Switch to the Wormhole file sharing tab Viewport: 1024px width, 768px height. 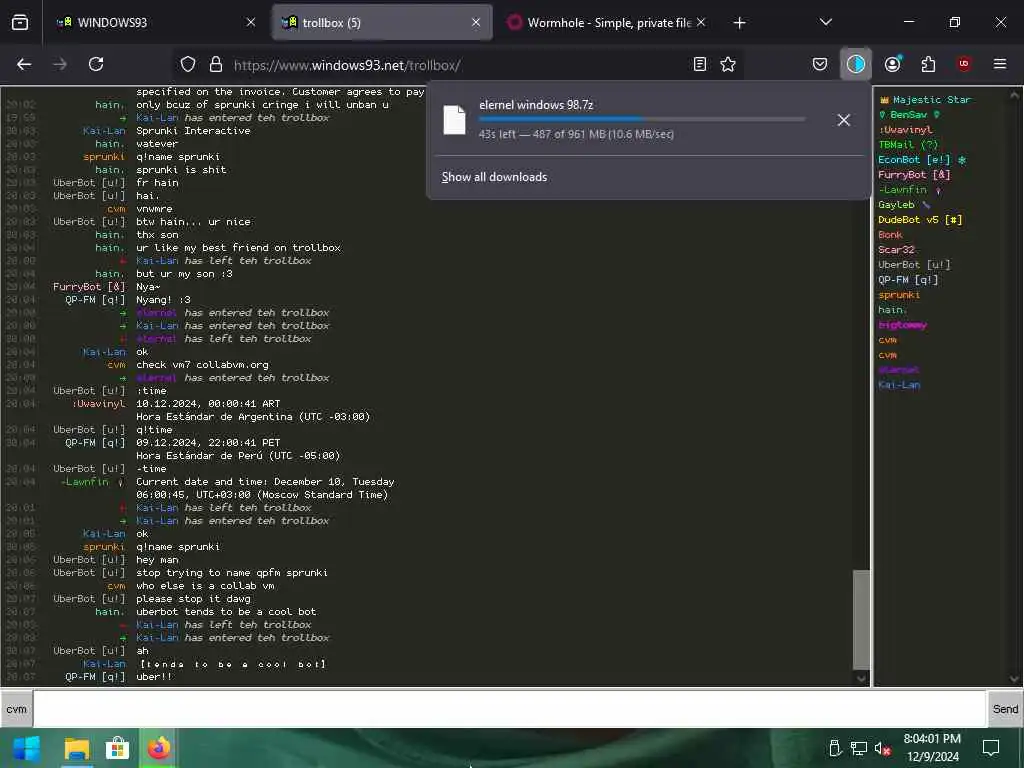coord(607,23)
